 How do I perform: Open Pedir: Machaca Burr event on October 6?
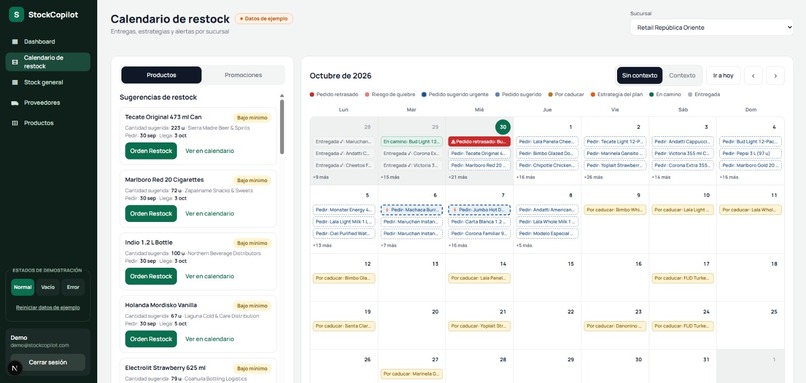point(411,210)
